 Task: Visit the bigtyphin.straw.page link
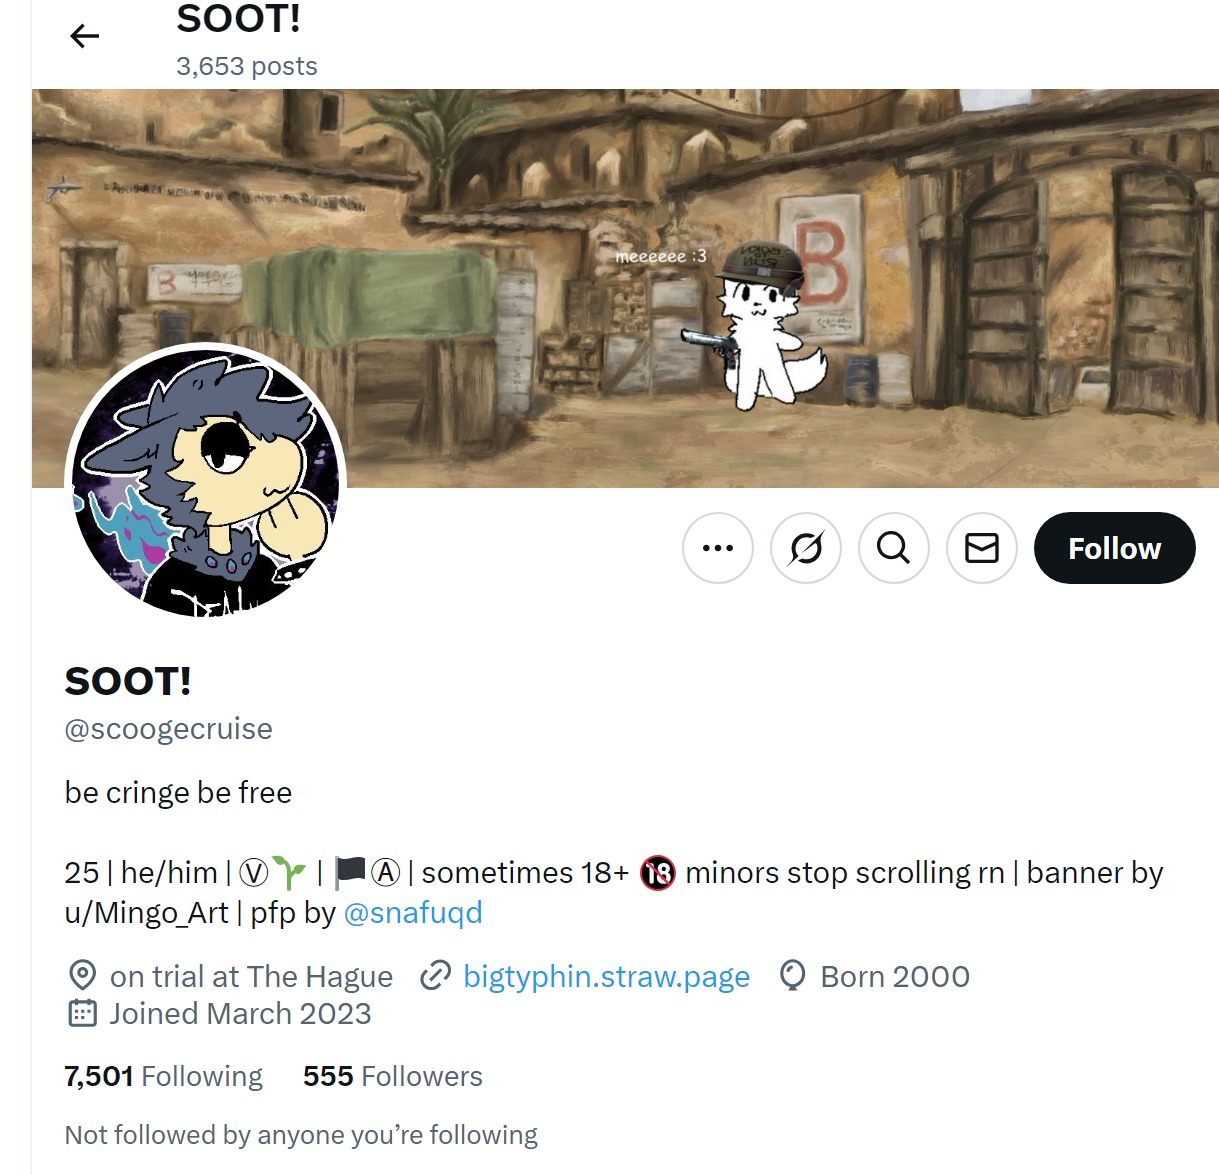click(x=606, y=976)
